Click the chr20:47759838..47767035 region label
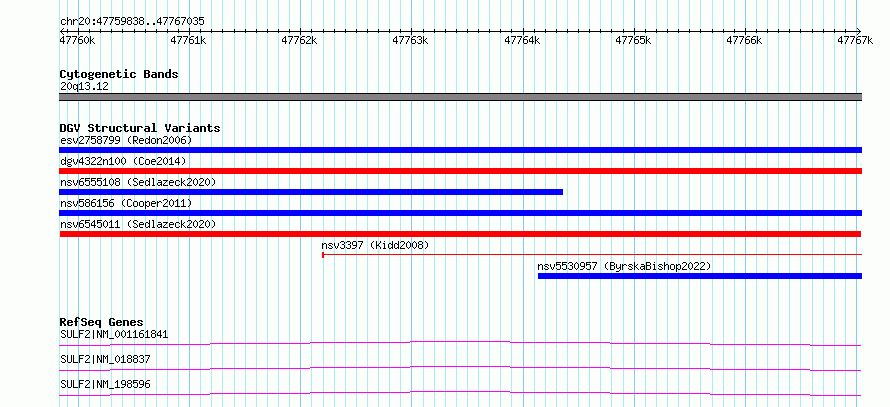890x407 pixels. pos(132,22)
